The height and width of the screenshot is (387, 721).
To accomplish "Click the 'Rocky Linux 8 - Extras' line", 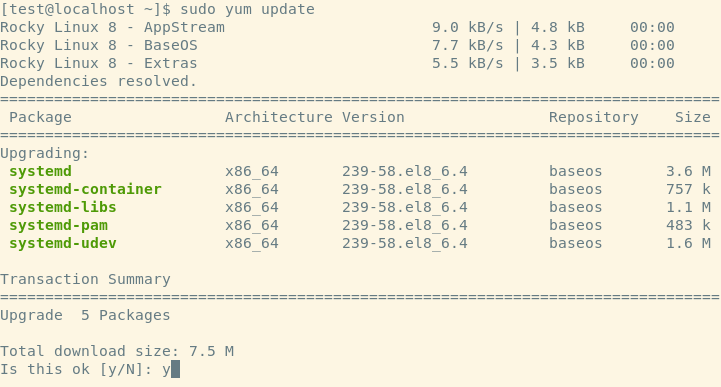I will coord(338,63).
